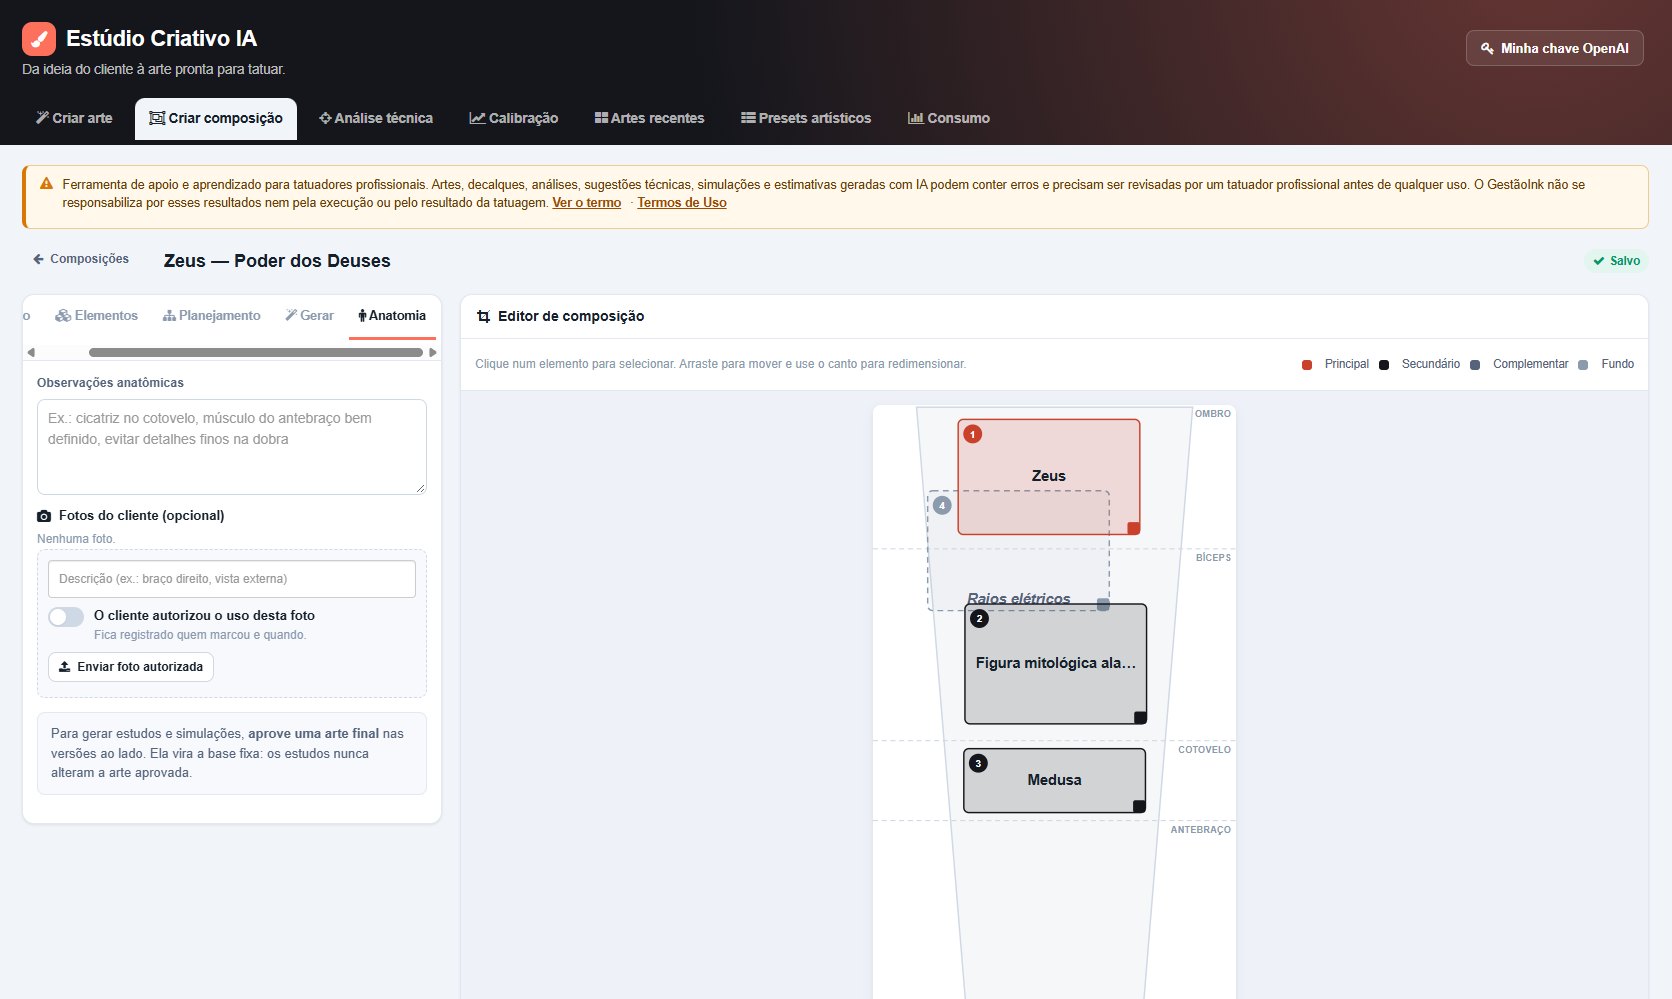This screenshot has width=1672, height=999.
Task: Click the crop icon in Editor de composição header
Action: [x=484, y=316]
